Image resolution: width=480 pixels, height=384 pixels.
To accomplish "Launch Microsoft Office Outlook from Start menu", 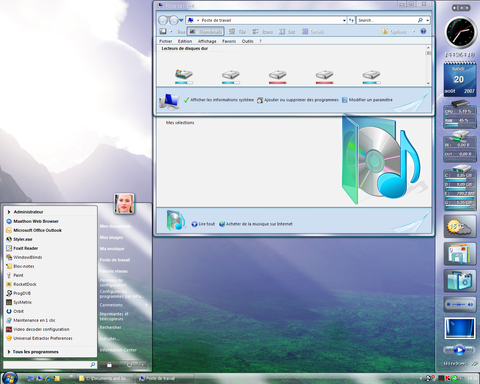I will tap(34, 230).
